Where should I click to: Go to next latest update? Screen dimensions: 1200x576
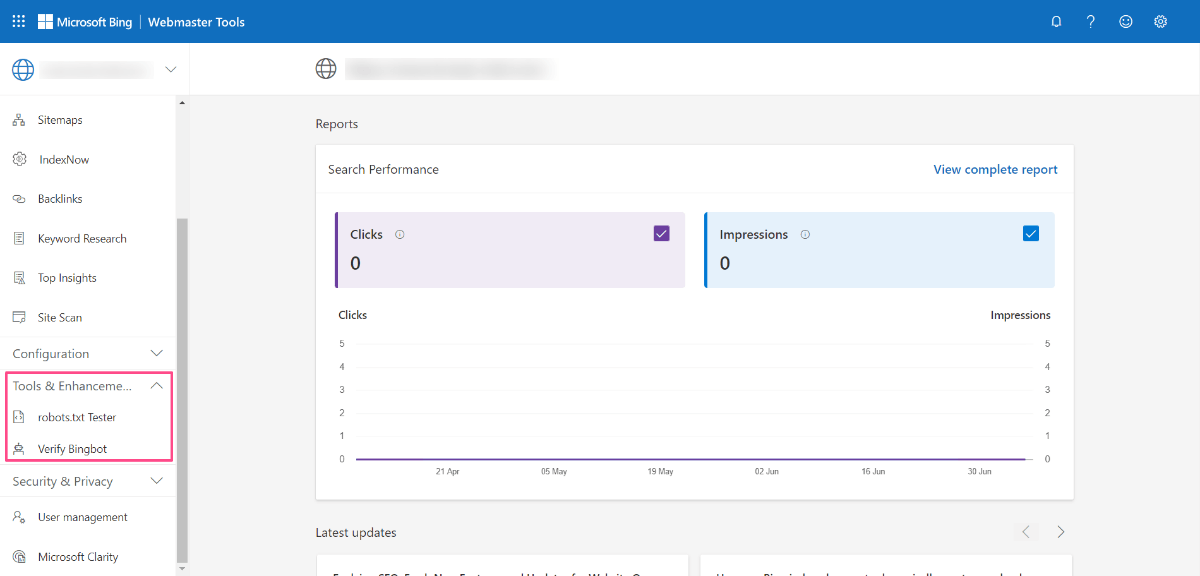[x=1061, y=532]
